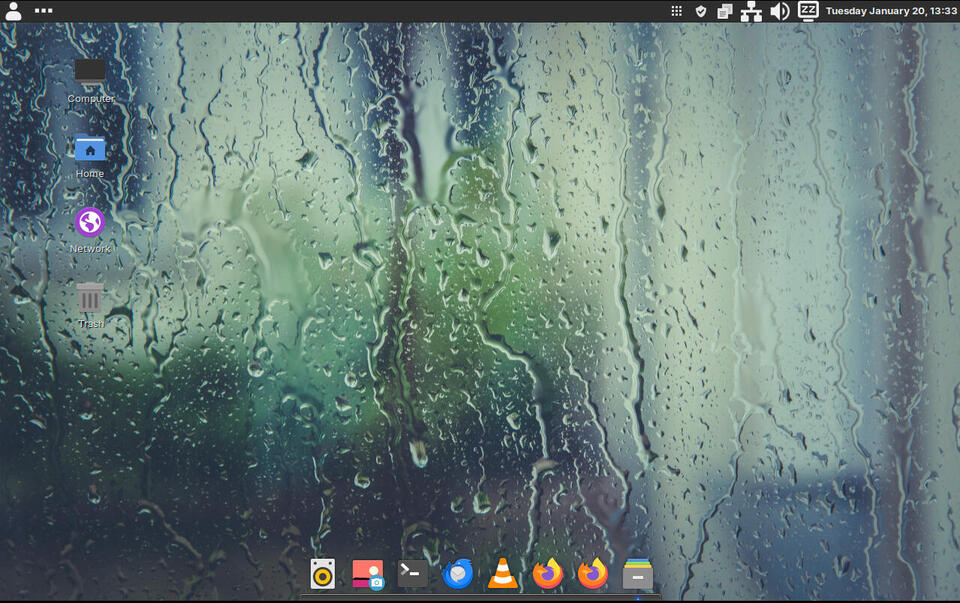The height and width of the screenshot is (603, 960).
Task: Open the Home folder on the desktop
Action: coord(90,149)
